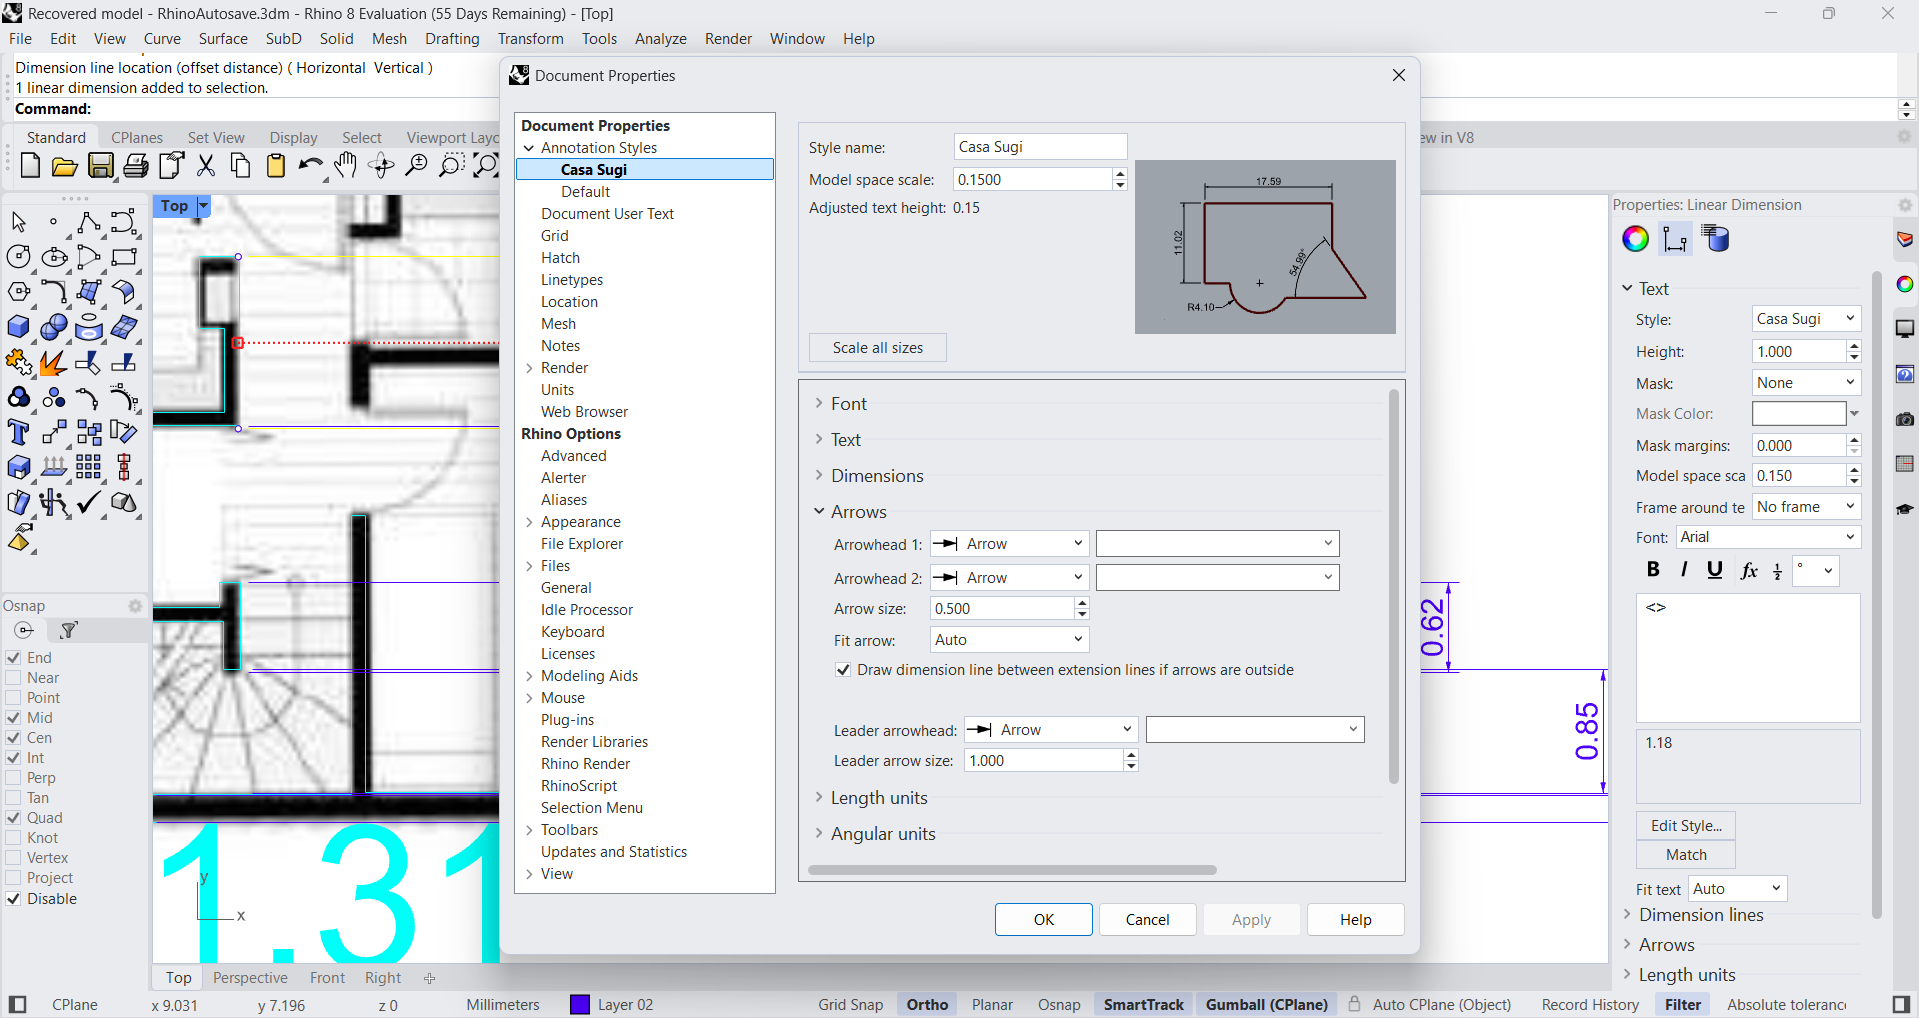Screen dimensions: 1919x1018
Task: Open the Drafting menu
Action: pos(451,39)
